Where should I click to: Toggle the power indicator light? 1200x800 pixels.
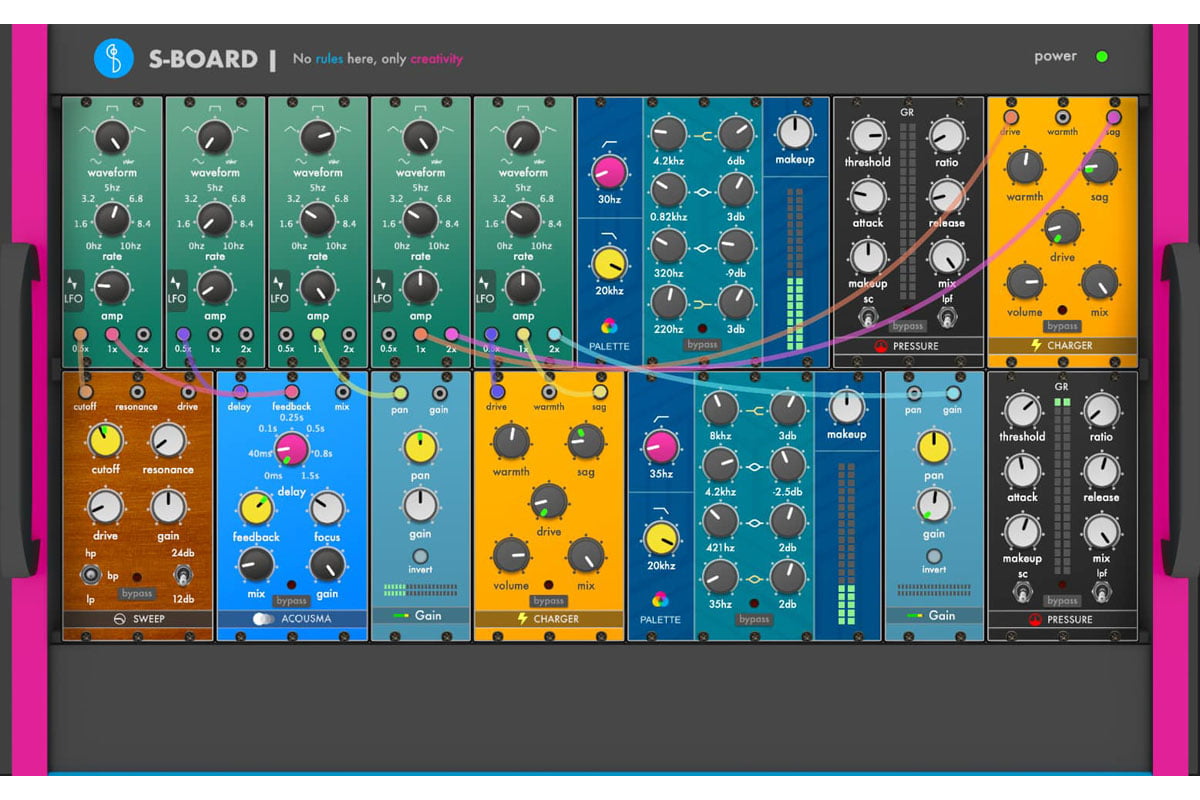(1102, 57)
